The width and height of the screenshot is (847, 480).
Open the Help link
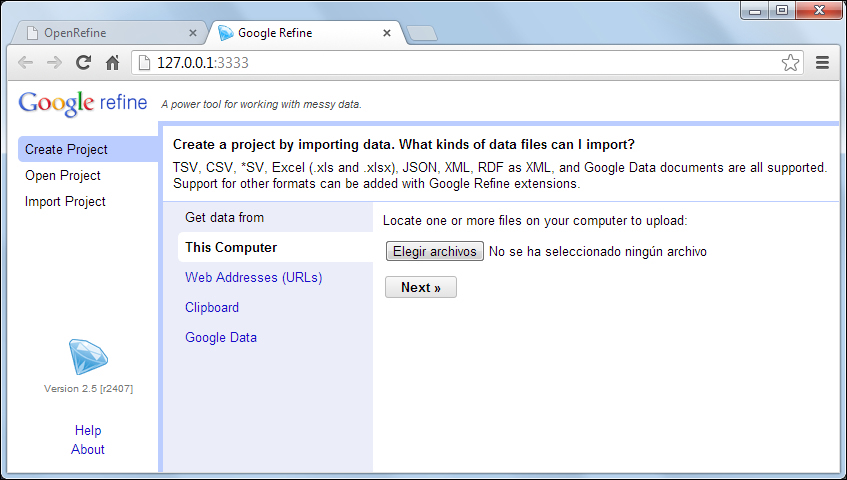(x=88, y=430)
